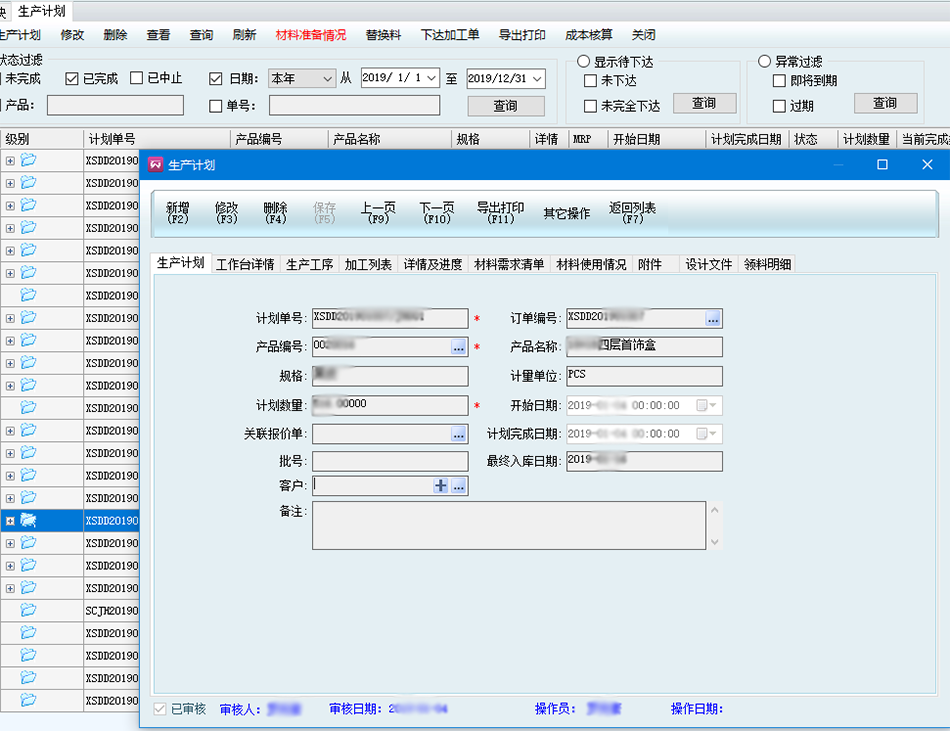
Task: Click the 批号 input field
Action: point(390,461)
